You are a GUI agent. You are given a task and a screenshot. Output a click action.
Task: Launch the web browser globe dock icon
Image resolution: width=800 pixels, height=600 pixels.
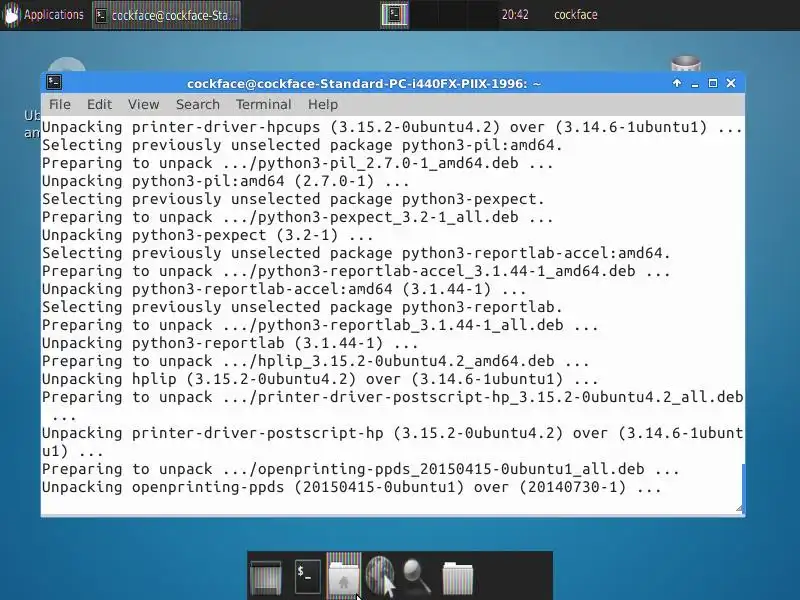(380, 576)
